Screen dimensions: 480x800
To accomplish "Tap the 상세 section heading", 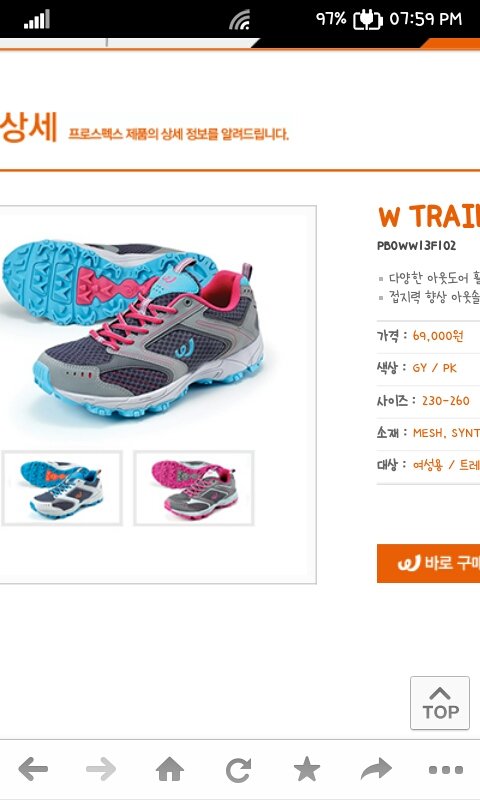I will pos(28,127).
